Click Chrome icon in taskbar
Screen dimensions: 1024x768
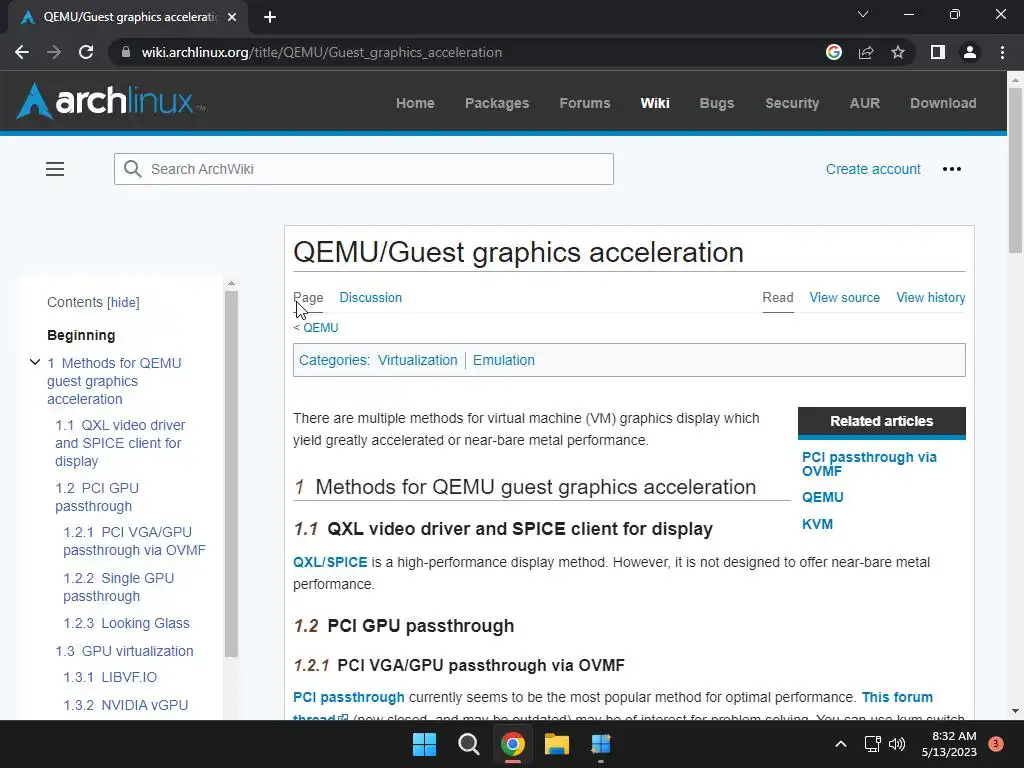pyautogui.click(x=513, y=744)
